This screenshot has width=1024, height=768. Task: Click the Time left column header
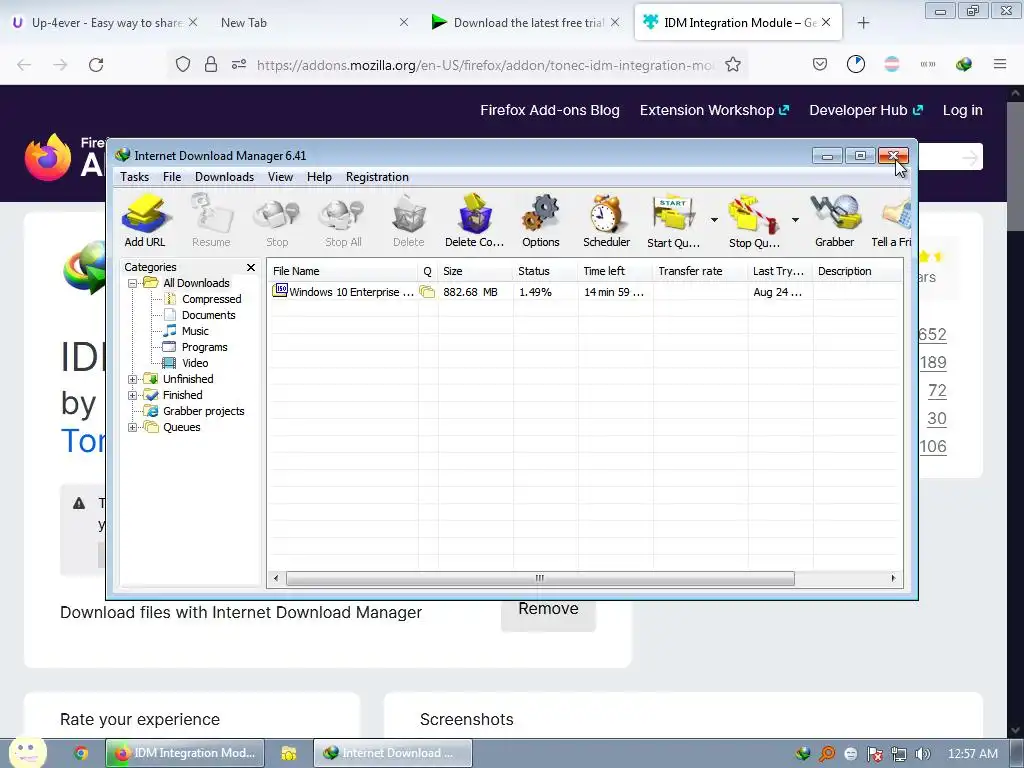click(615, 271)
